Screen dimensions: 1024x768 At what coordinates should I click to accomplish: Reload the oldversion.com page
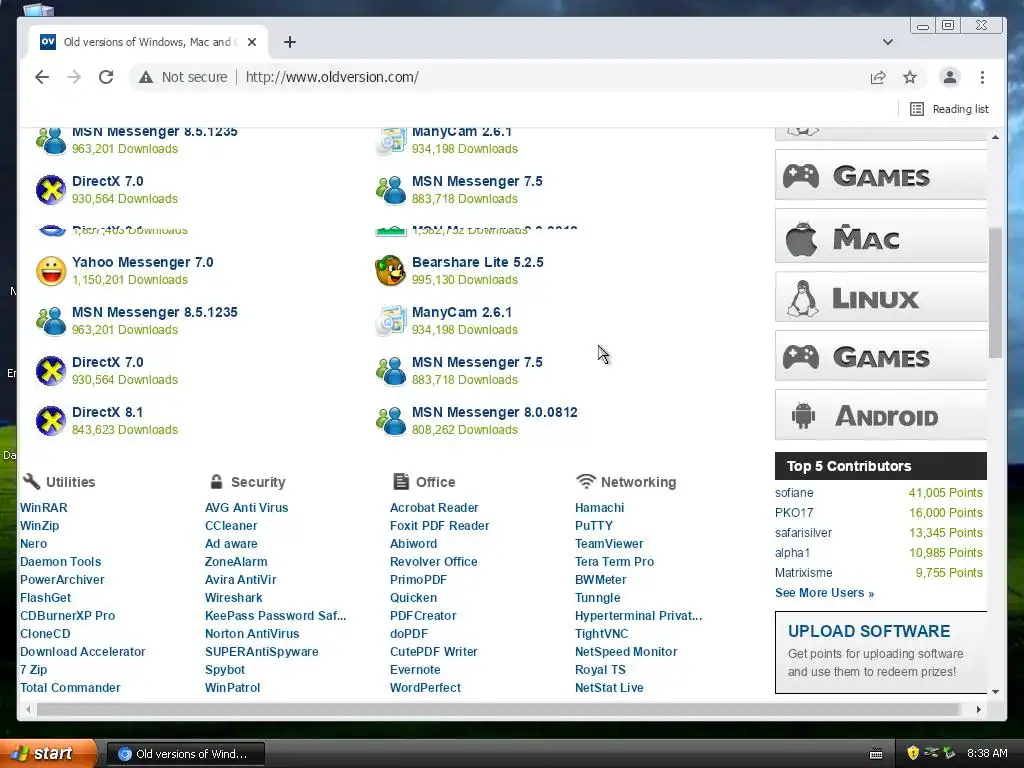(x=106, y=77)
